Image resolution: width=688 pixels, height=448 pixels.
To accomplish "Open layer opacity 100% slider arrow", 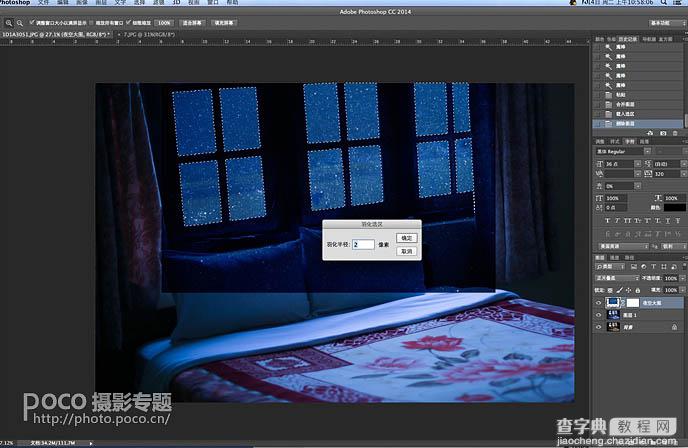I will (x=683, y=278).
